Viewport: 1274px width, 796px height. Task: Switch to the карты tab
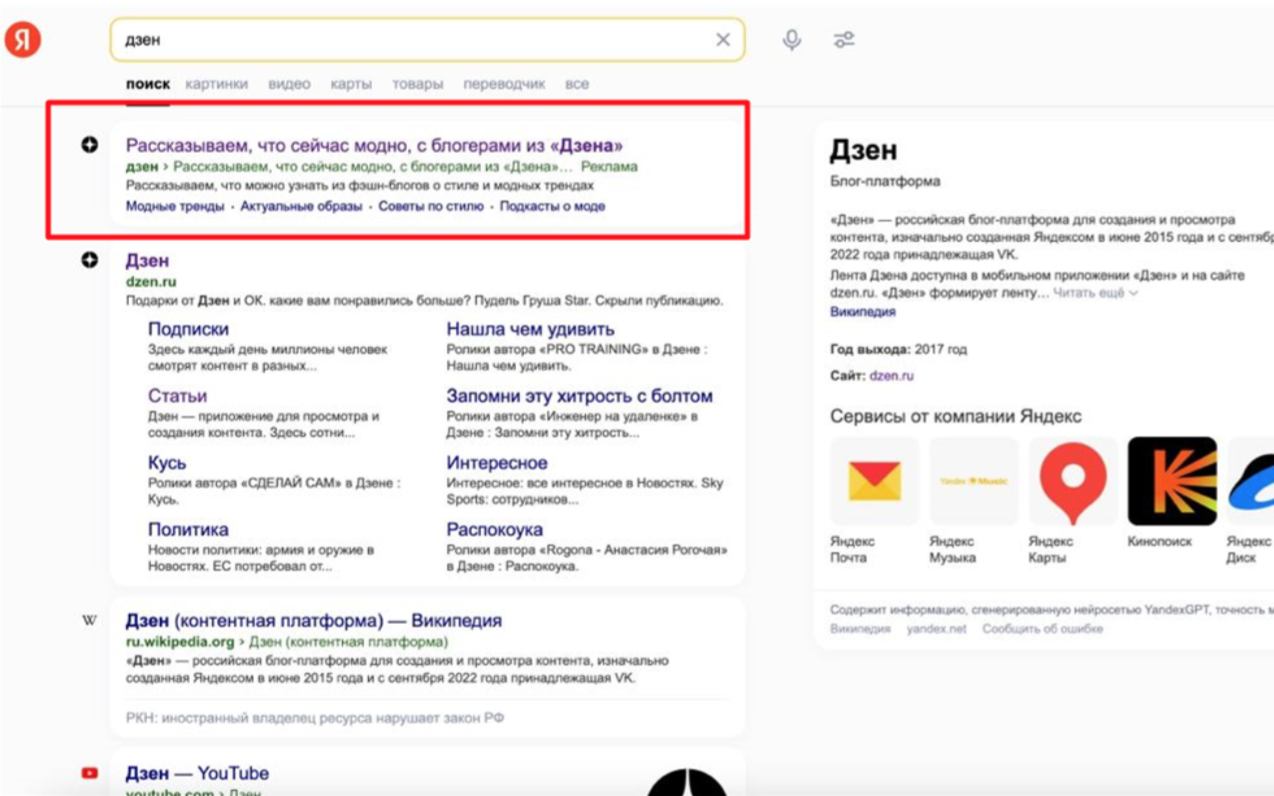[351, 84]
